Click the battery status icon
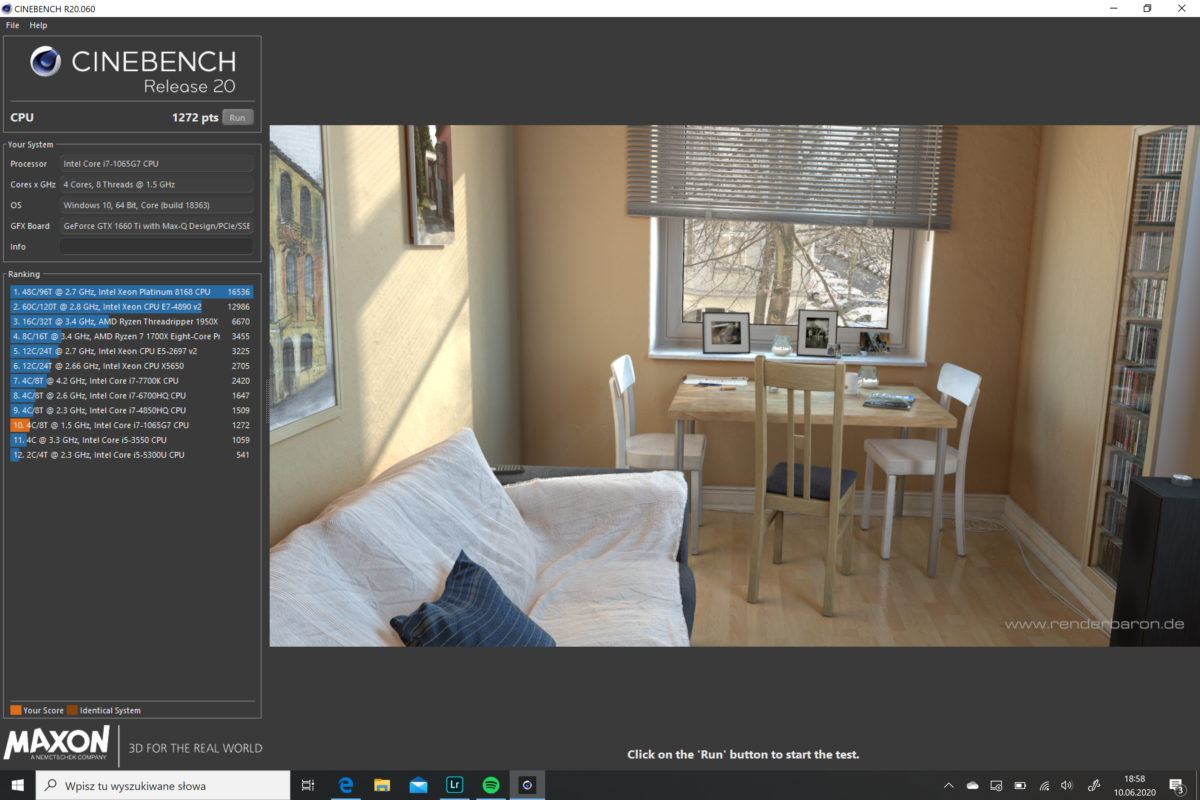Image resolution: width=1200 pixels, height=800 pixels. 1020,786
